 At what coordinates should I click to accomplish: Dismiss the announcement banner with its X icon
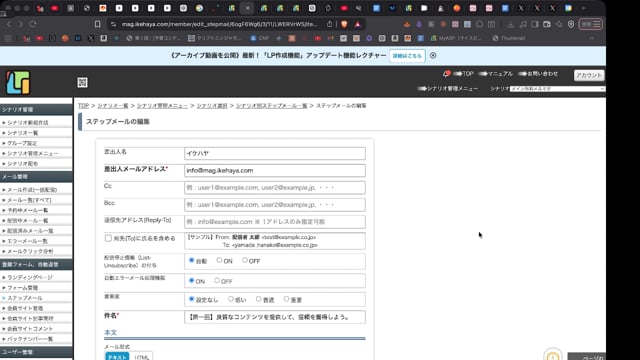coord(433,55)
